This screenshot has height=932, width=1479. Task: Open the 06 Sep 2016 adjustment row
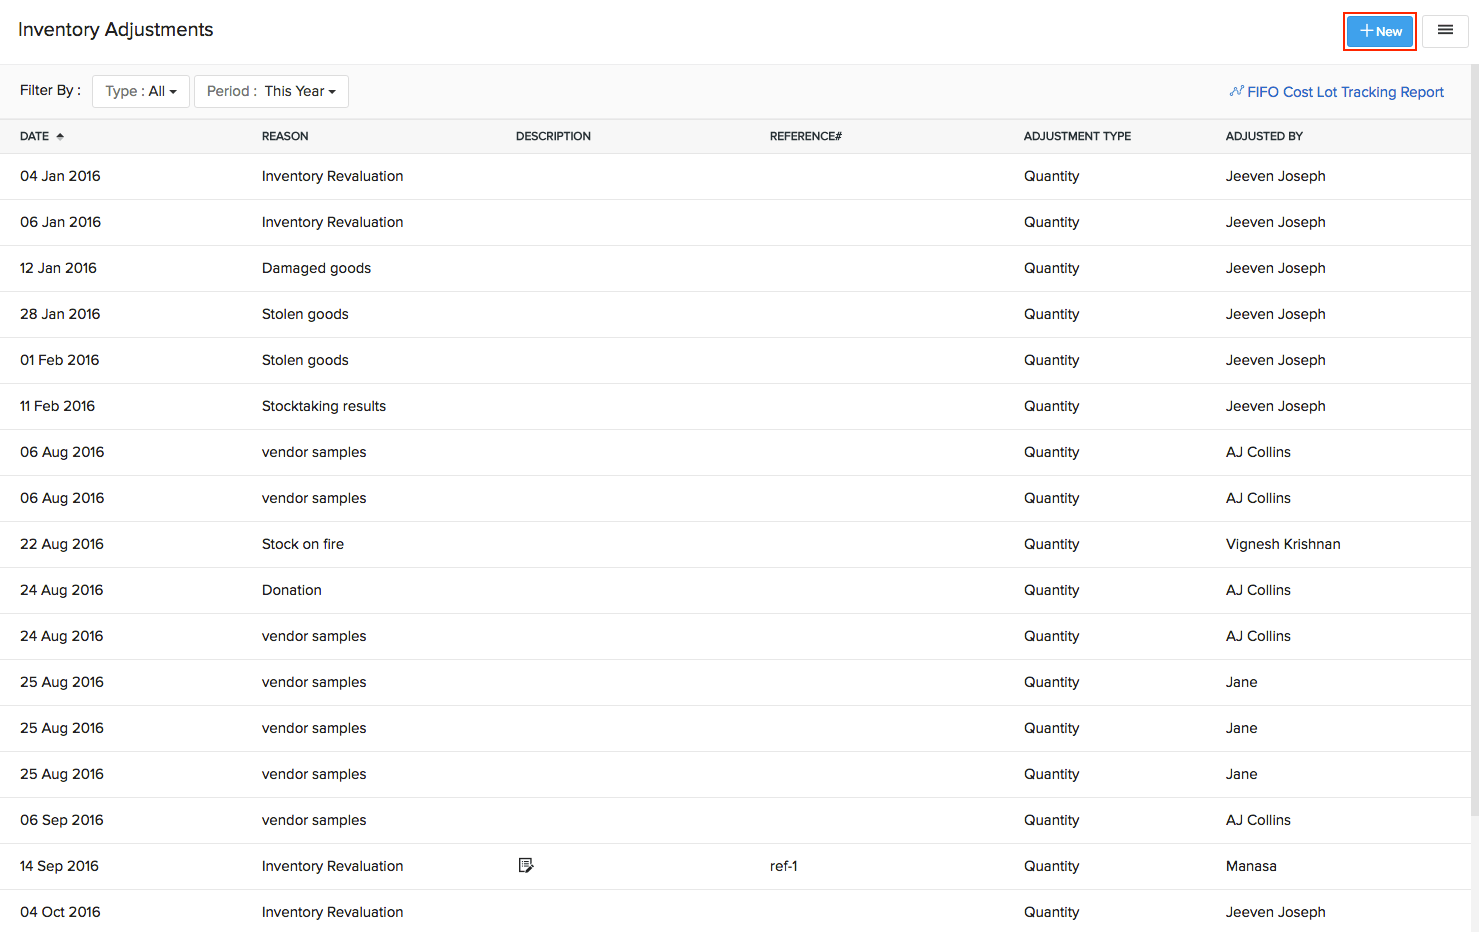[x=735, y=820]
